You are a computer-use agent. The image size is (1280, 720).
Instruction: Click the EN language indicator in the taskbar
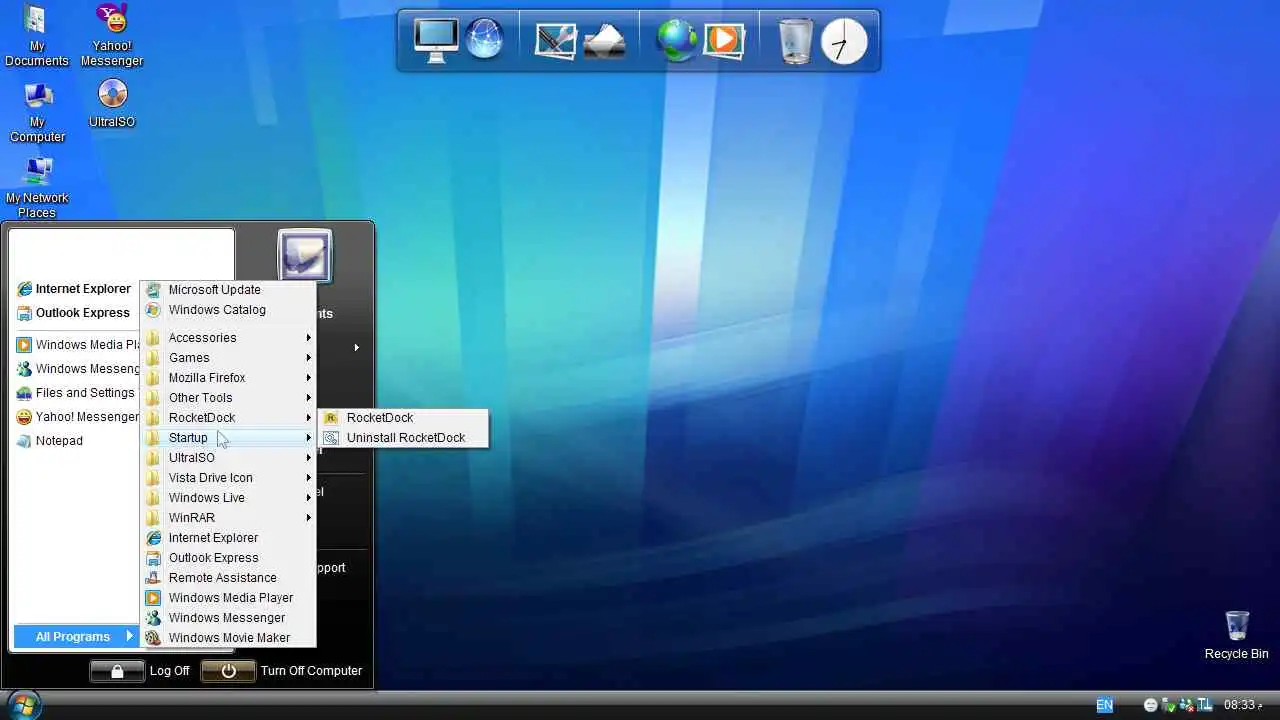pyautogui.click(x=1104, y=705)
